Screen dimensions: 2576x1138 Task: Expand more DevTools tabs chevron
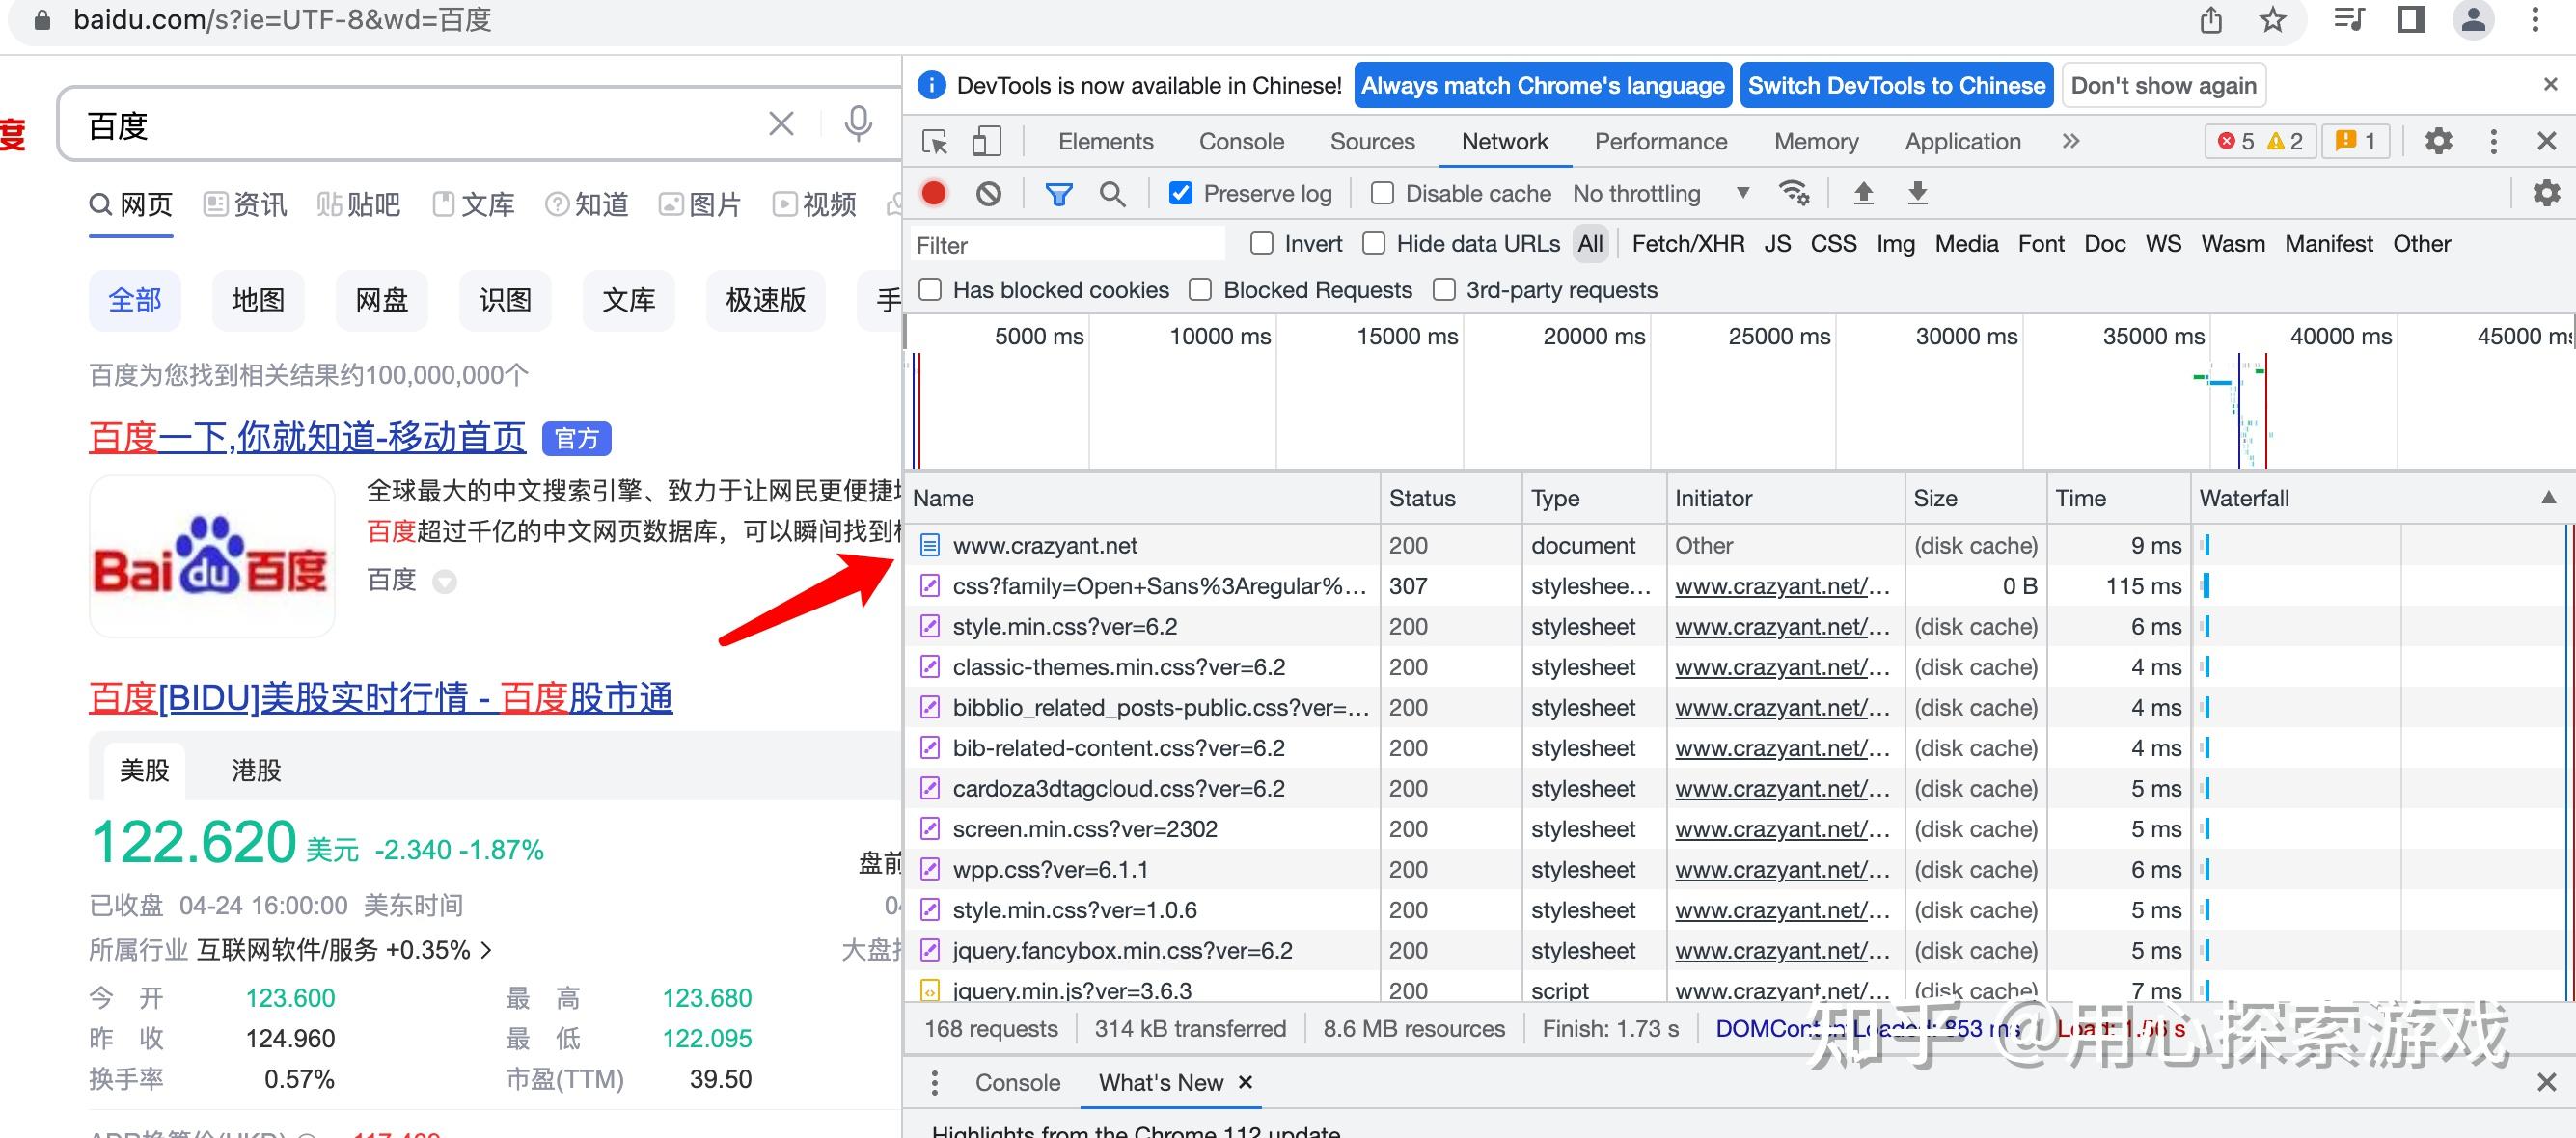(2071, 142)
